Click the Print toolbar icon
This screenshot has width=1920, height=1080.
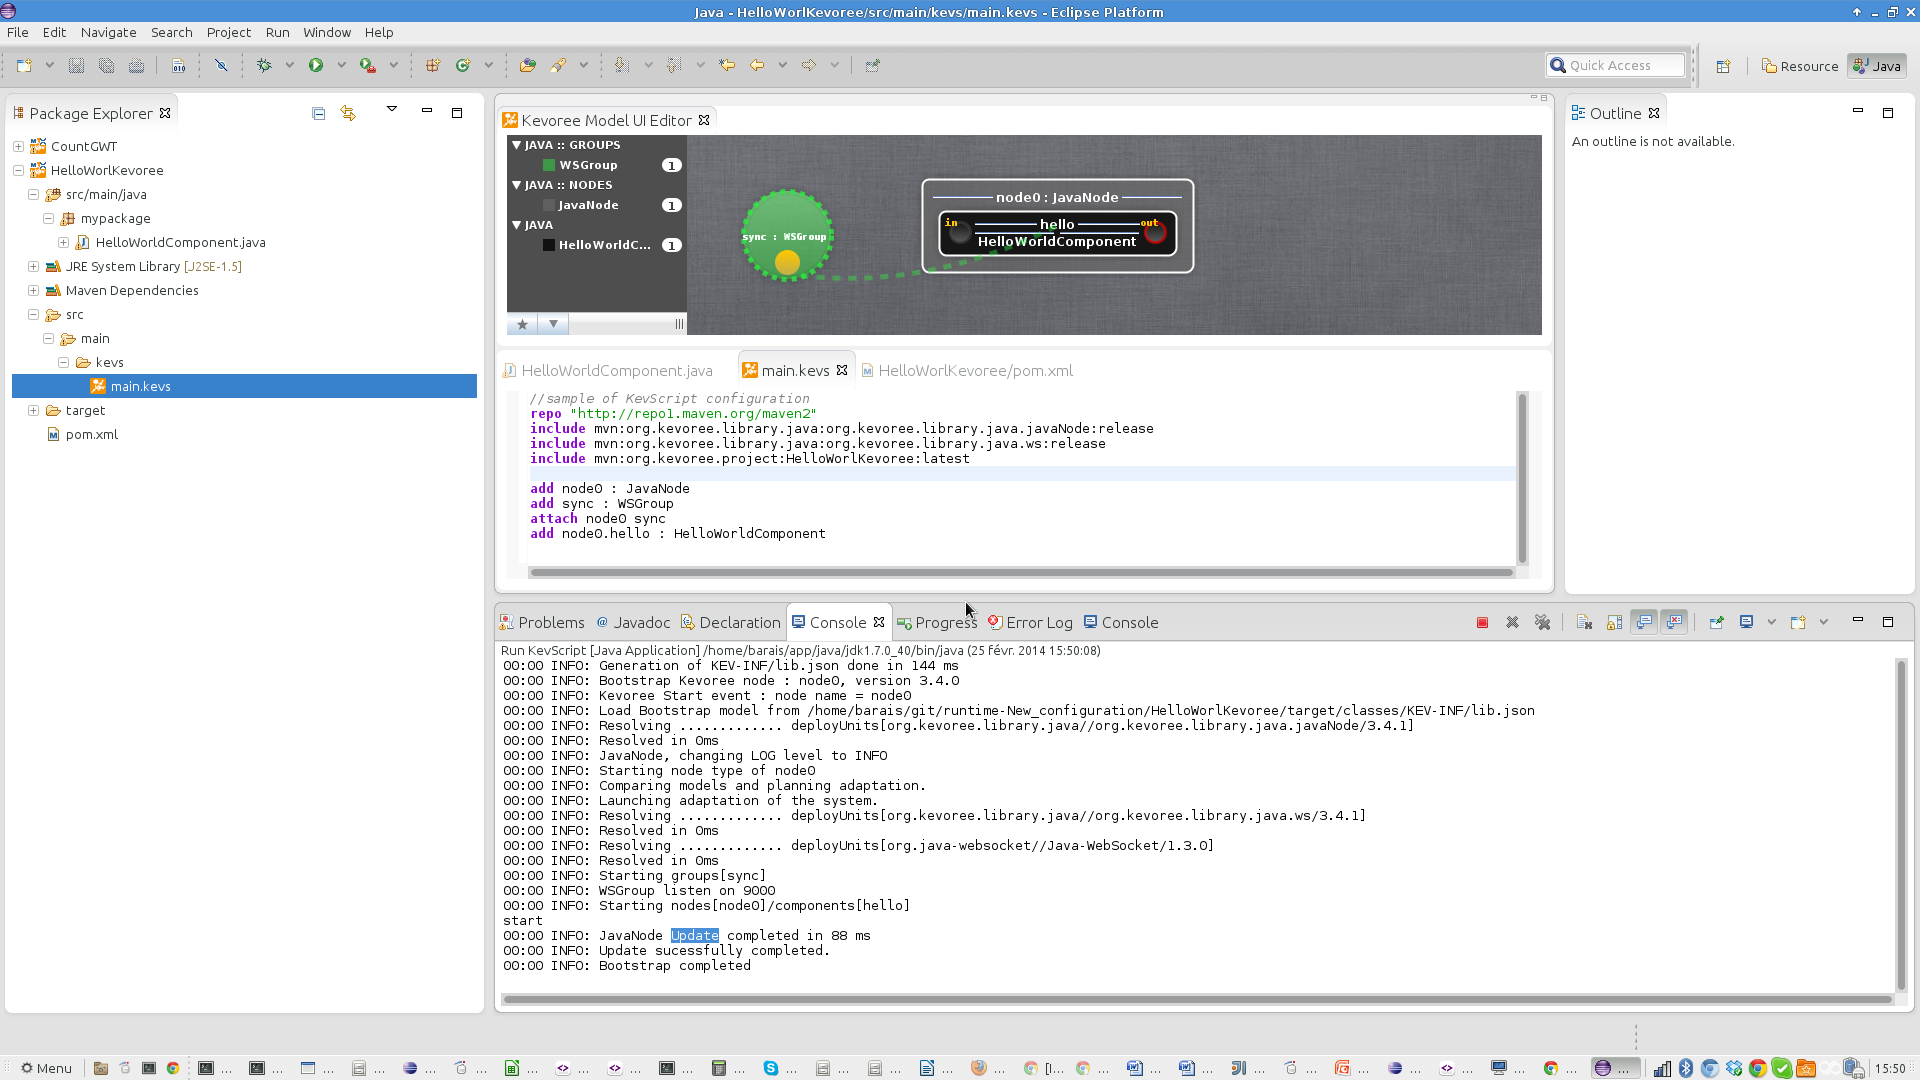point(137,65)
